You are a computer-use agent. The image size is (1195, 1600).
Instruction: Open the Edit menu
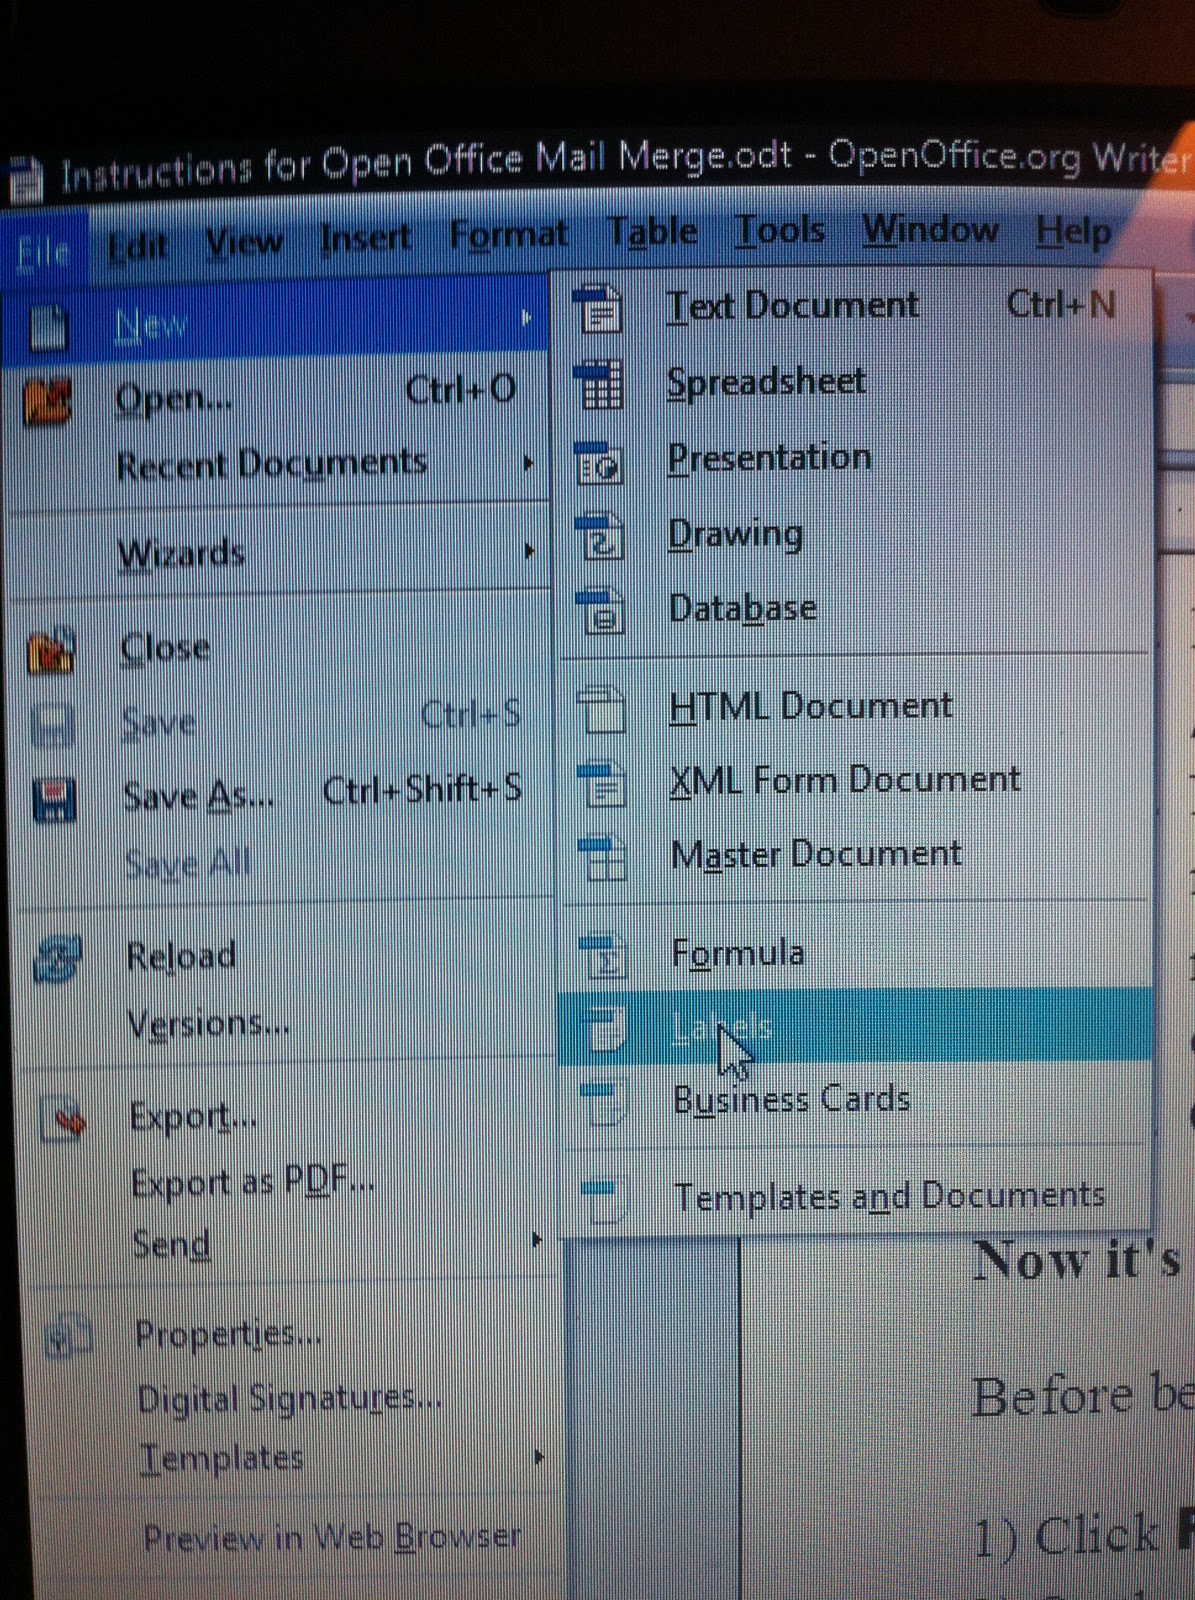(138, 245)
